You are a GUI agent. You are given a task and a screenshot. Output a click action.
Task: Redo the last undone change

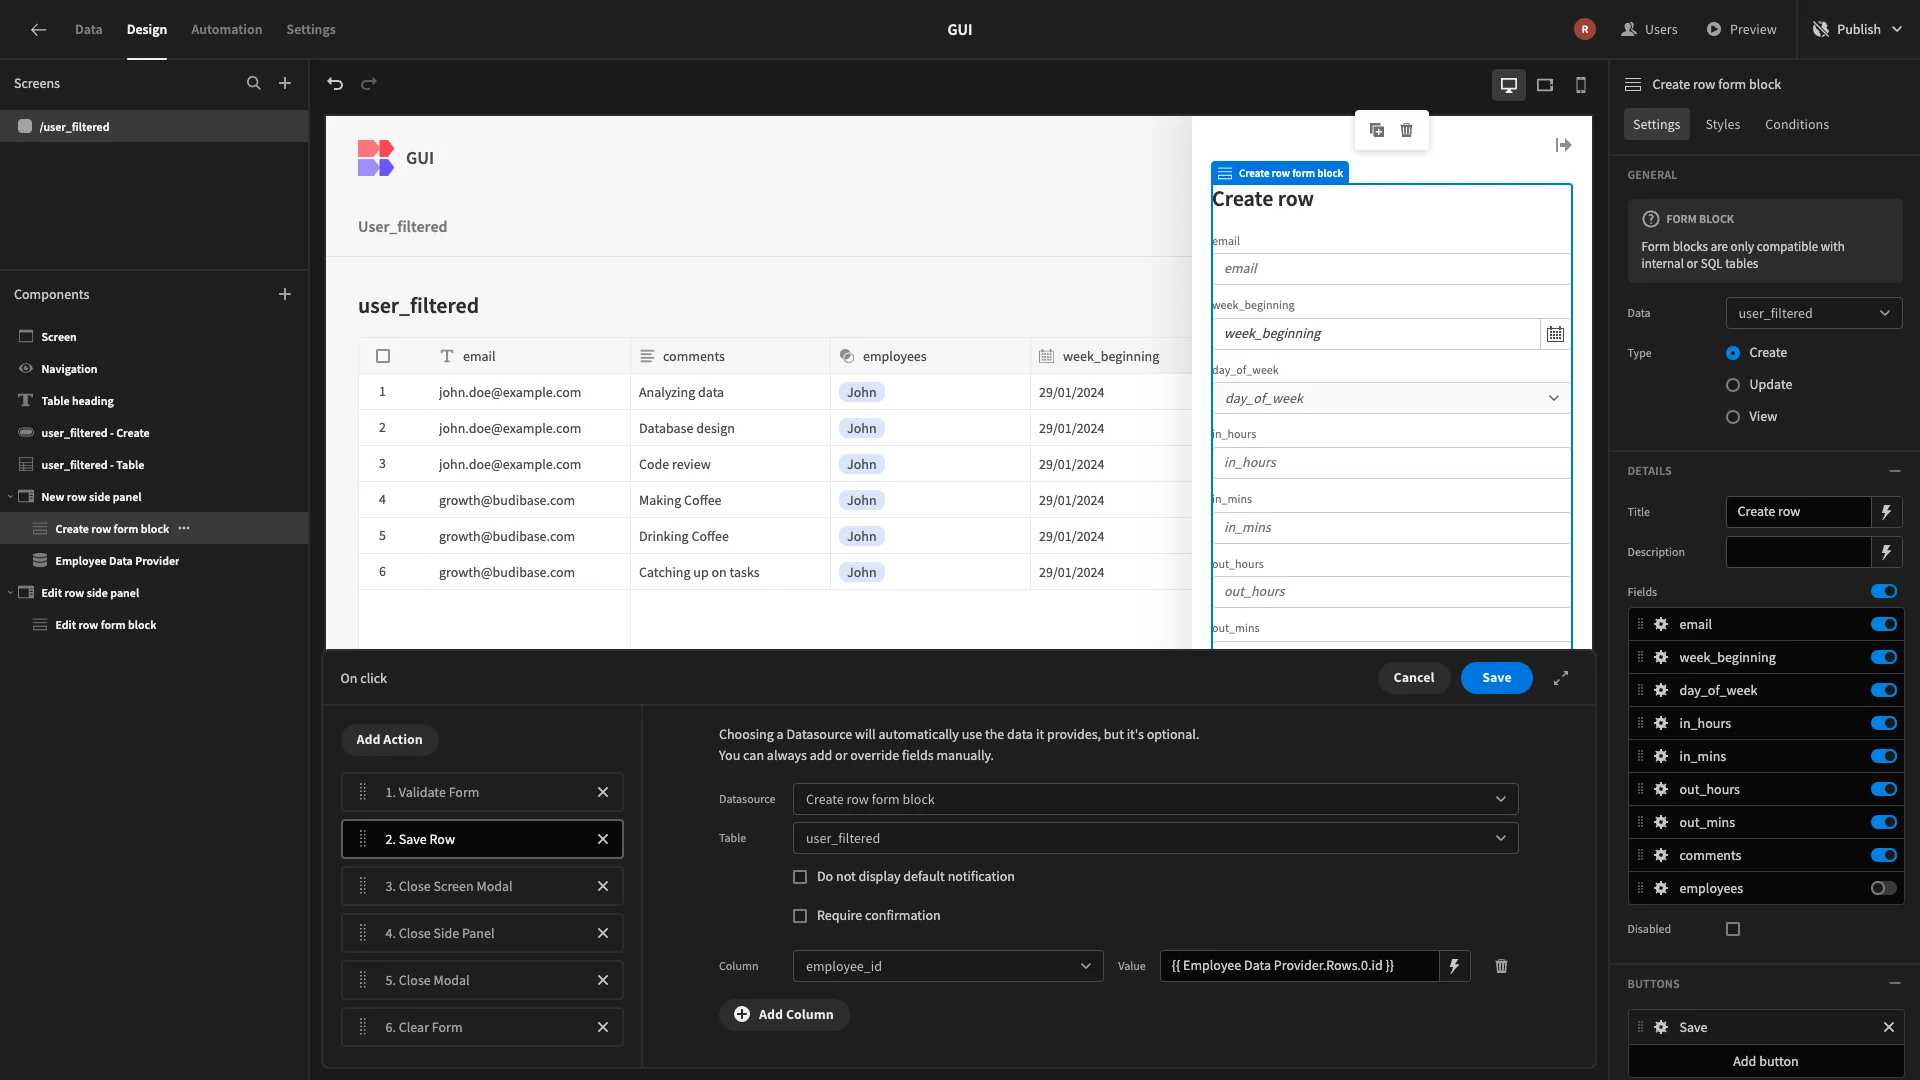[369, 84]
